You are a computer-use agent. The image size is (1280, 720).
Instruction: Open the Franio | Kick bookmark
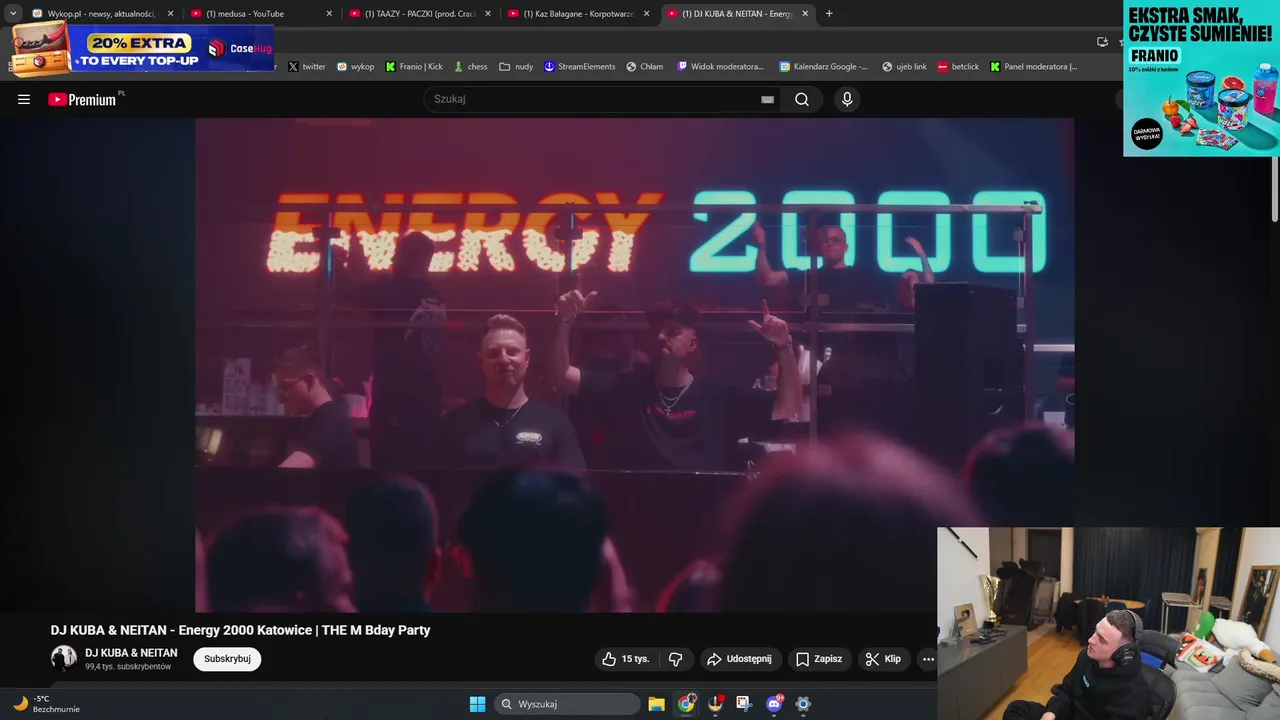(414, 67)
